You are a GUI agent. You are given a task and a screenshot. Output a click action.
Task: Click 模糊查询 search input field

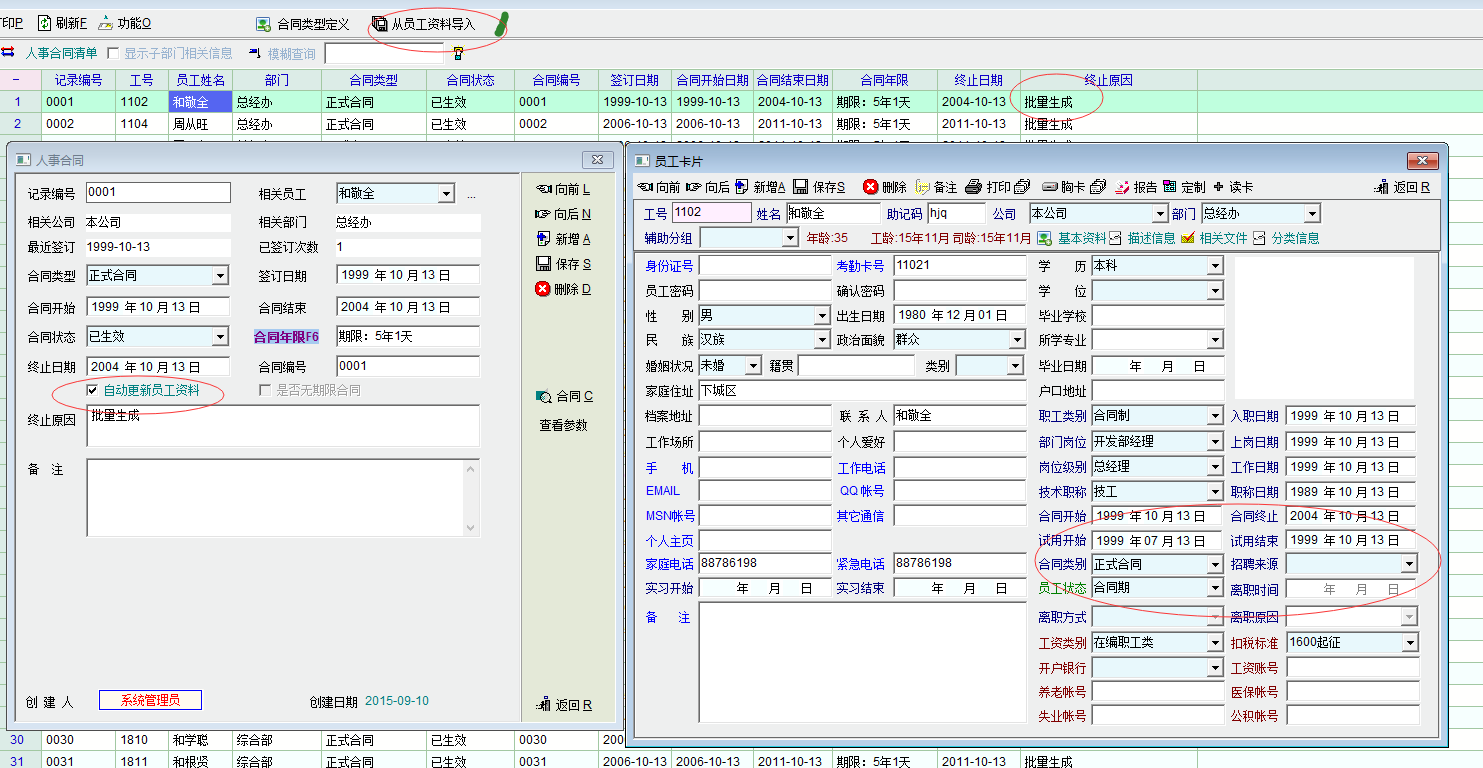tap(383, 54)
